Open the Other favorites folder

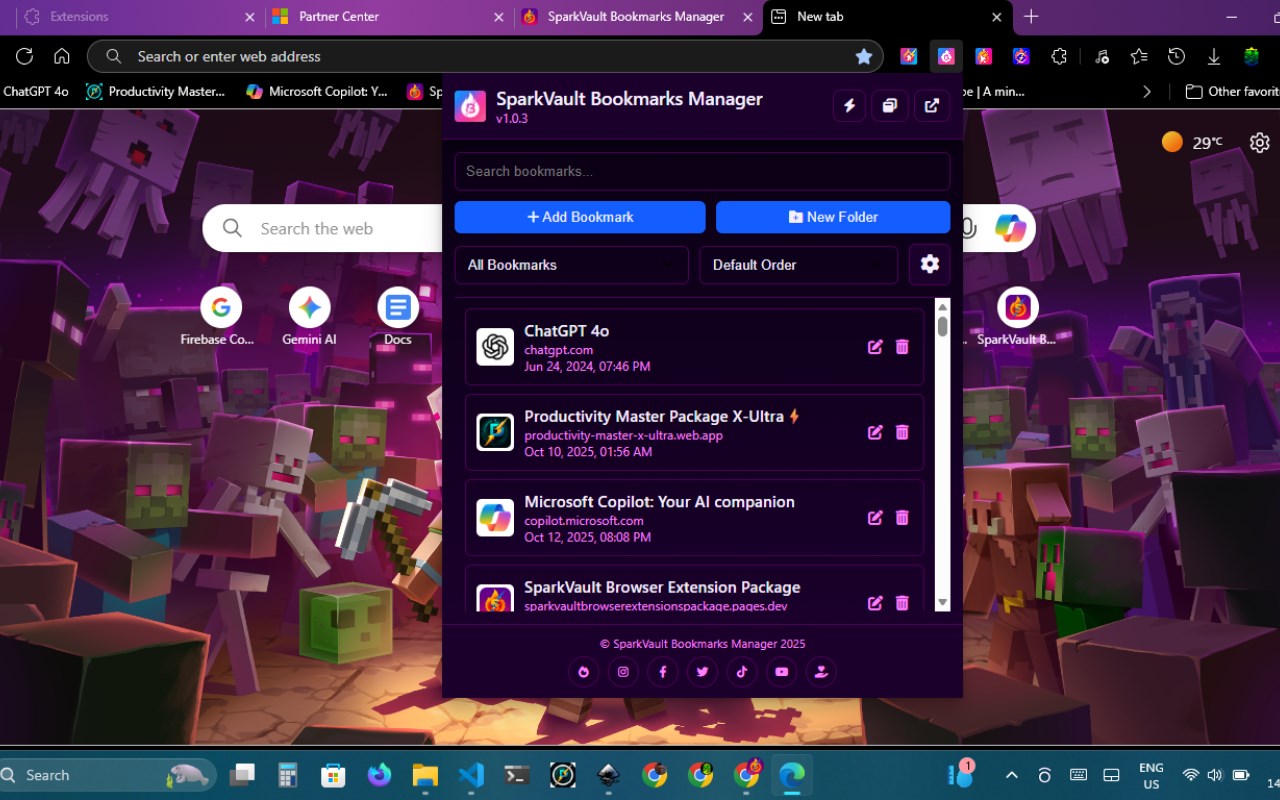pyautogui.click(x=1232, y=91)
